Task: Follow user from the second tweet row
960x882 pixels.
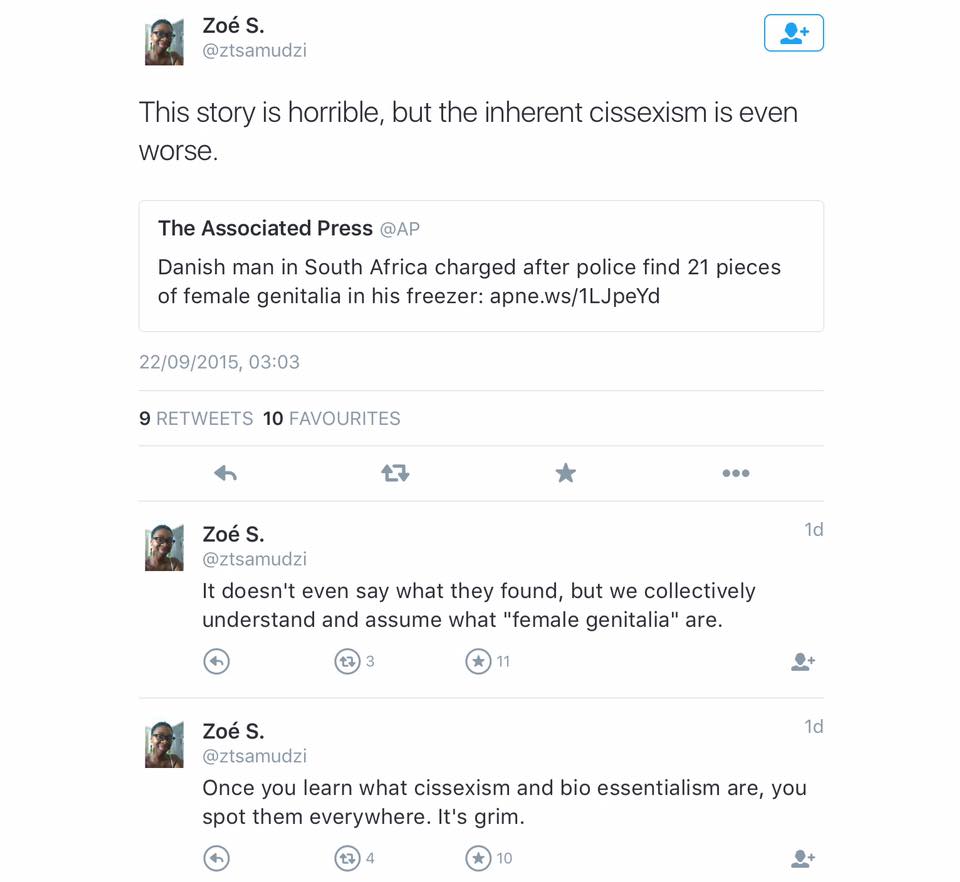Action: pos(803,662)
